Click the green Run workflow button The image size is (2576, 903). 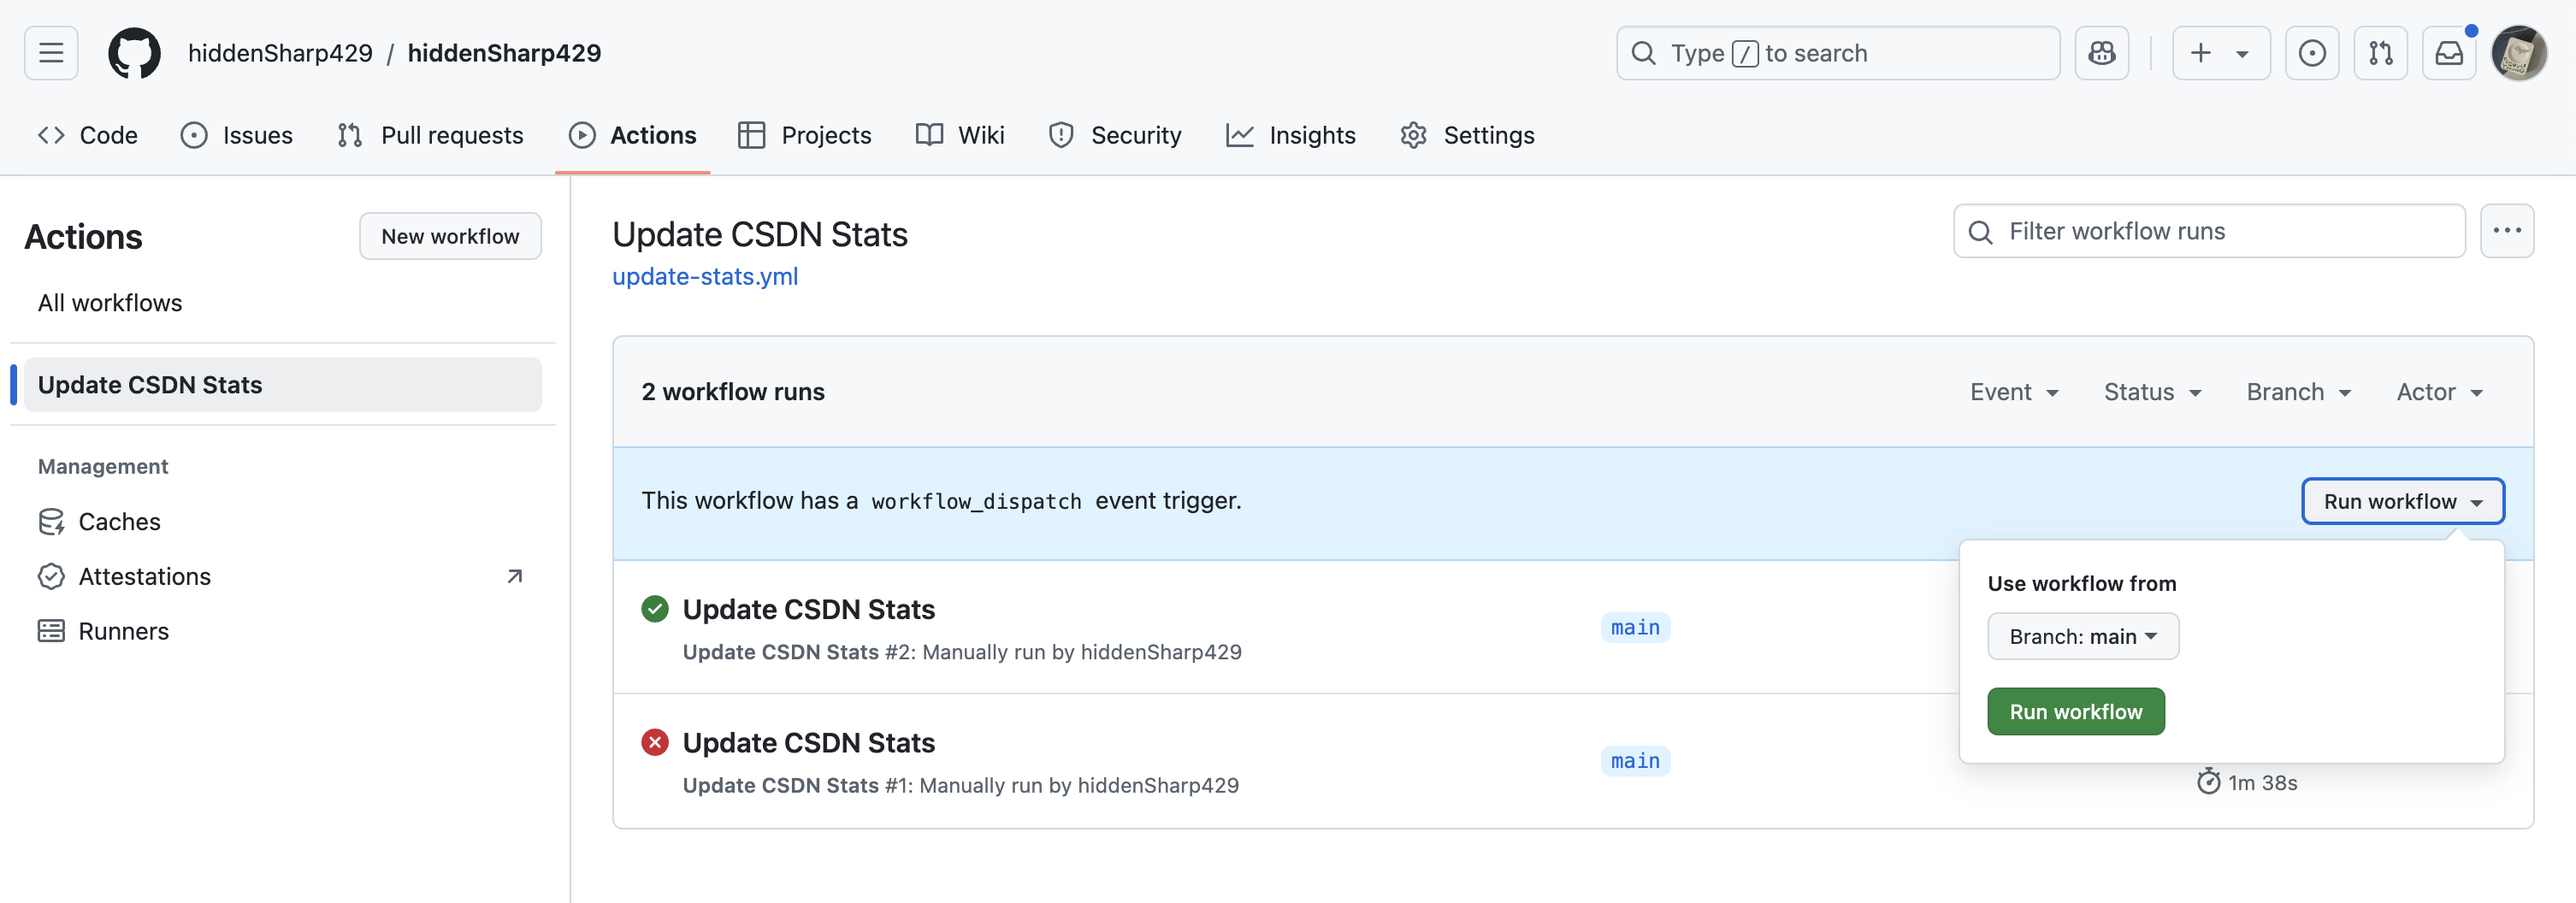pos(2076,711)
